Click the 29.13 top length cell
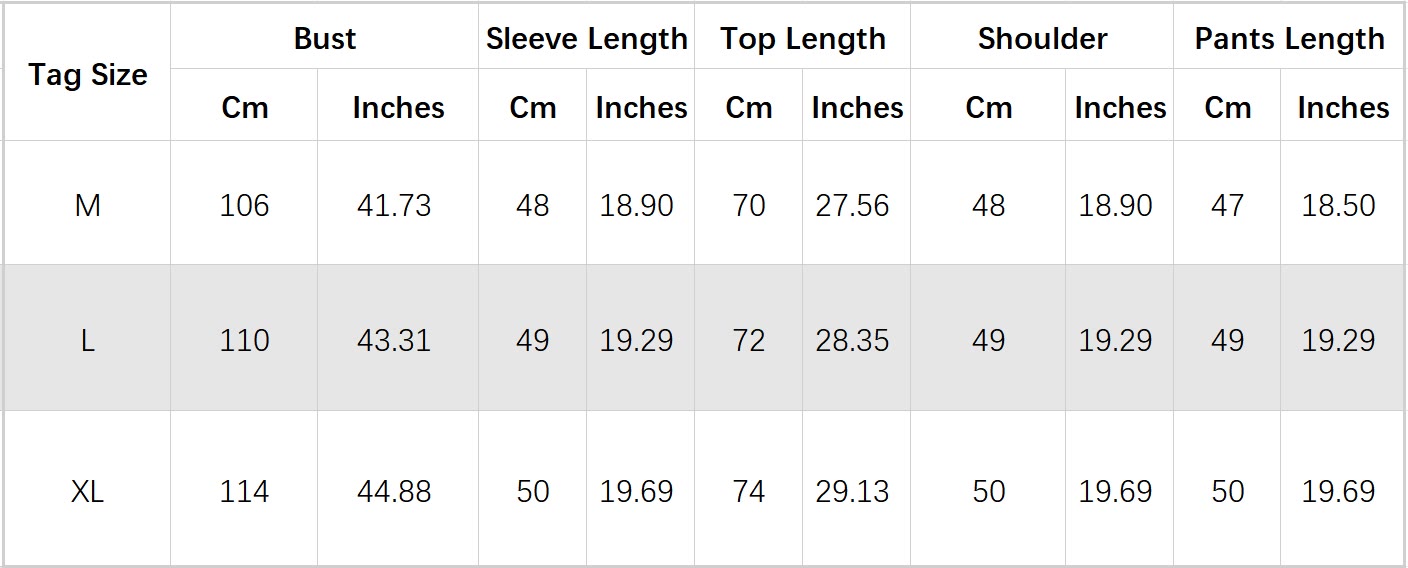Screen dimensions: 1408x568 click(x=852, y=491)
